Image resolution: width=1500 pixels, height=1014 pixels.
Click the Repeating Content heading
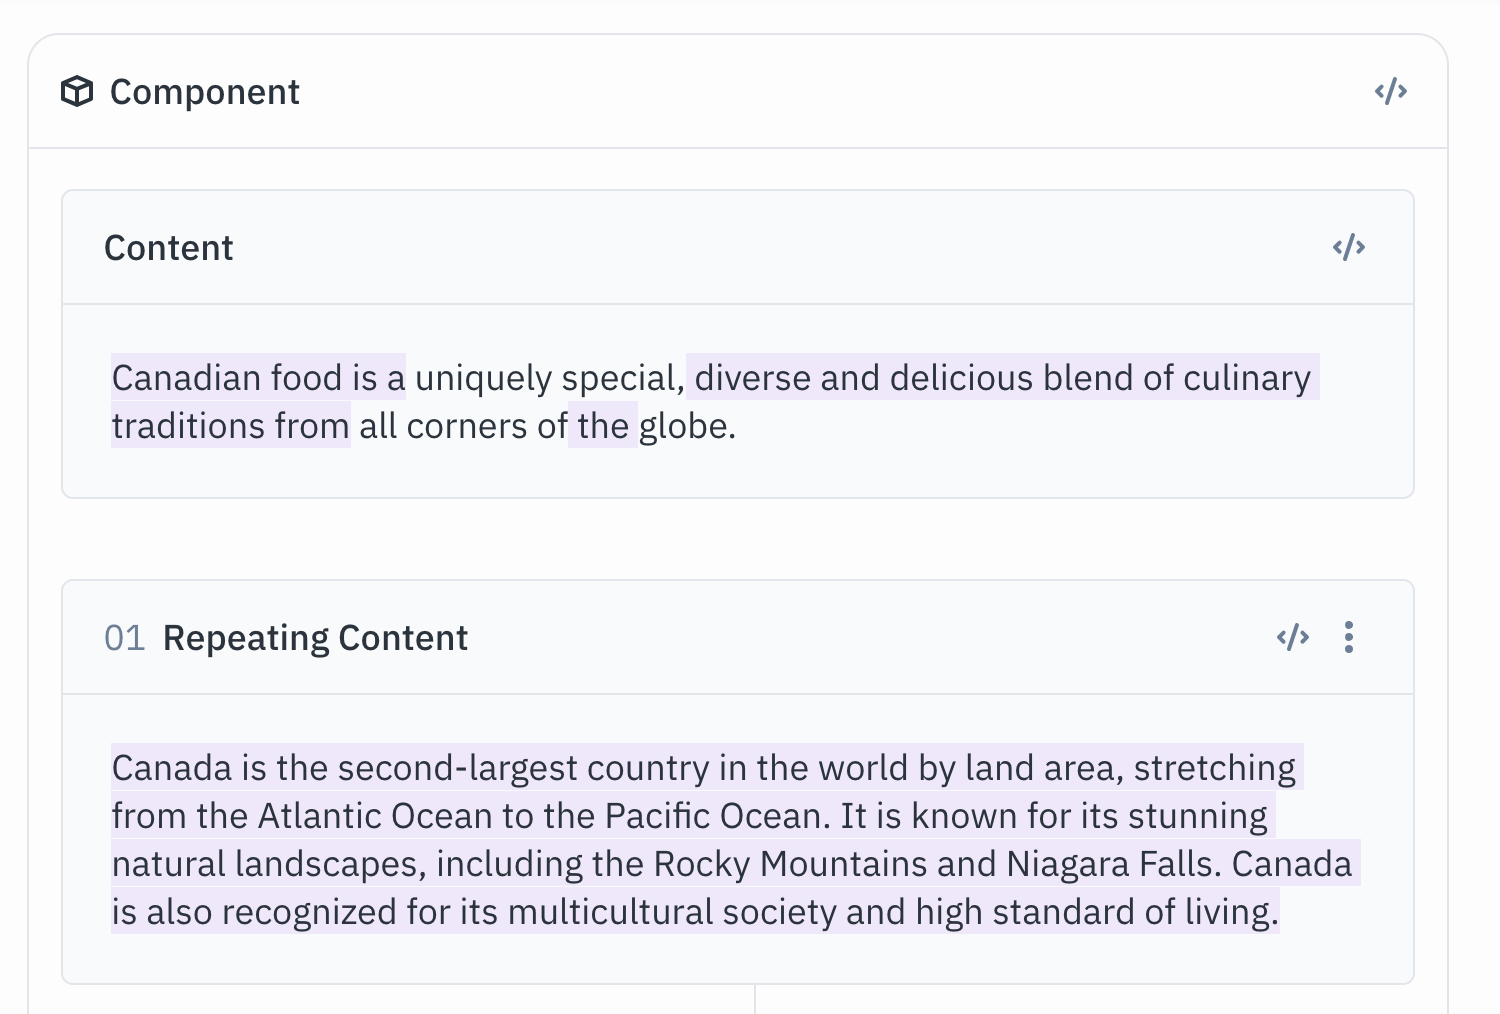(x=315, y=638)
